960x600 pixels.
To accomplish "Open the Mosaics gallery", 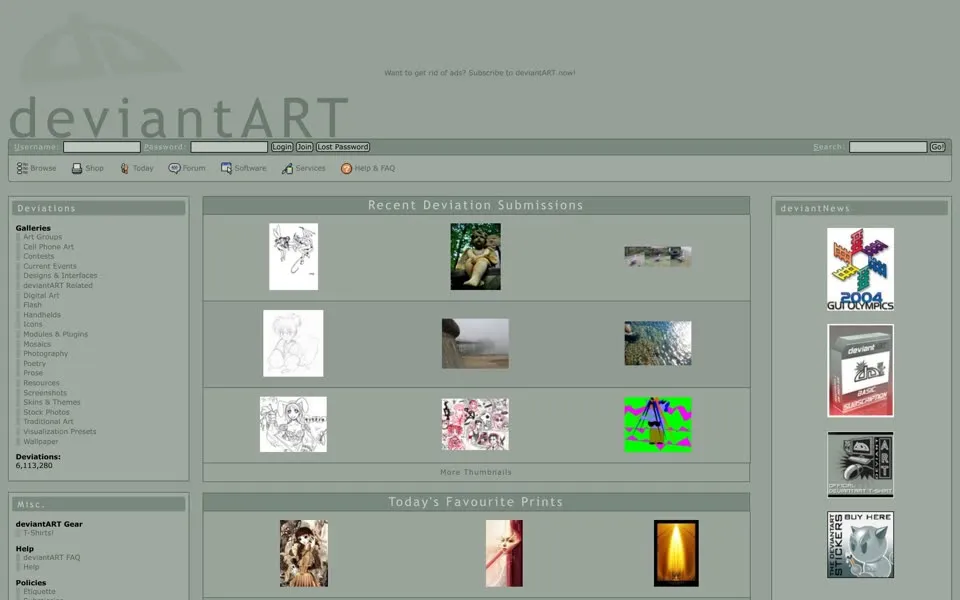I will pos(37,344).
